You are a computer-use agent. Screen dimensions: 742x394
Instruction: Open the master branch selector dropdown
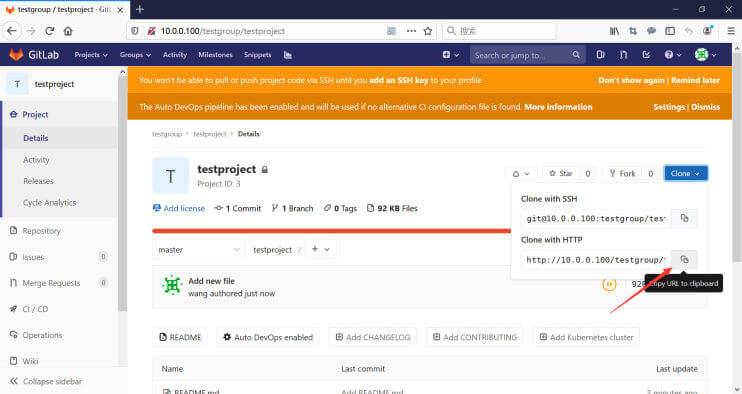(x=199, y=249)
